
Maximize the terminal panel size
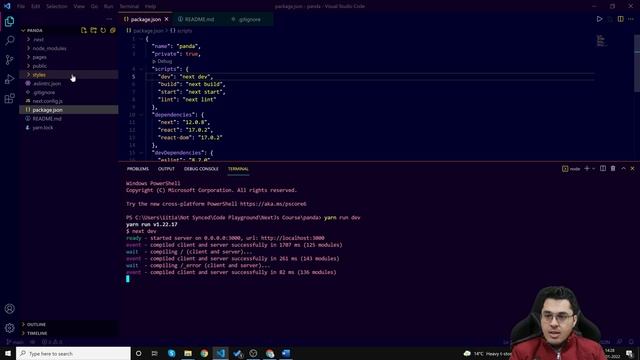pos(623,168)
